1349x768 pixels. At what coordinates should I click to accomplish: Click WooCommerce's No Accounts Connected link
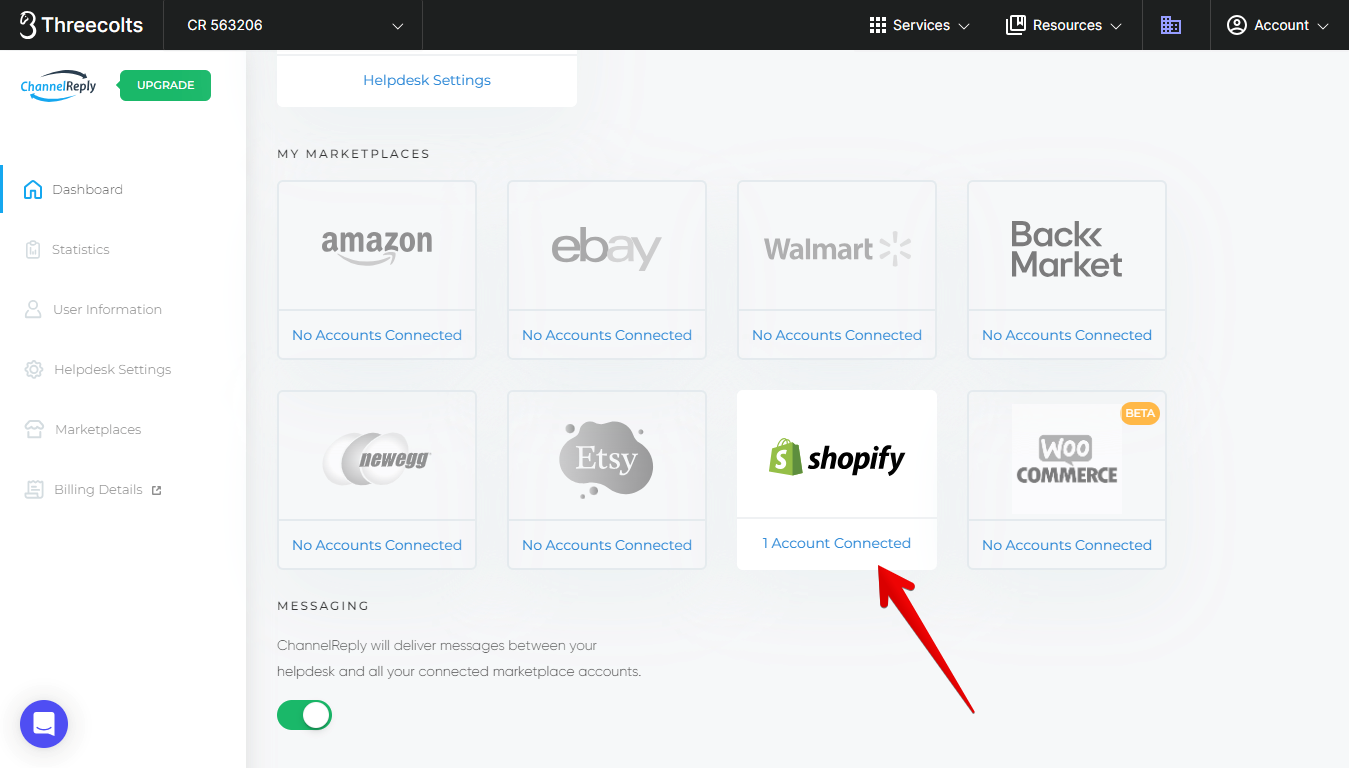point(1067,545)
